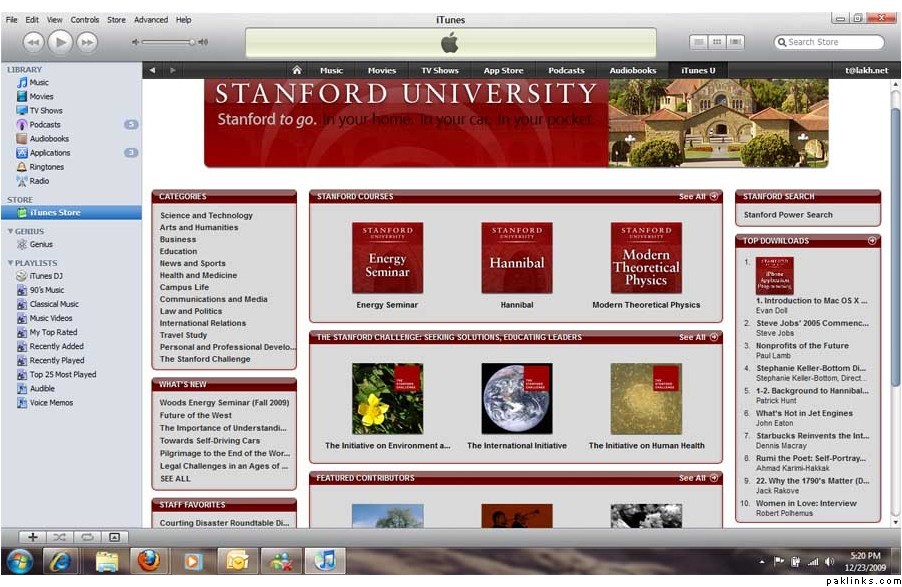The height and width of the screenshot is (587, 902).
Task: Launch Firefox from the taskbar
Action: [148, 561]
